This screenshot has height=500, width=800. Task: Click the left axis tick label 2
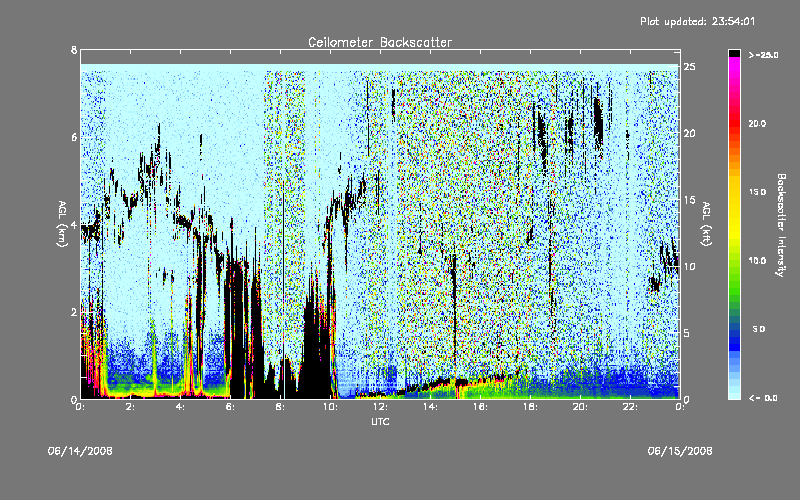click(x=74, y=312)
